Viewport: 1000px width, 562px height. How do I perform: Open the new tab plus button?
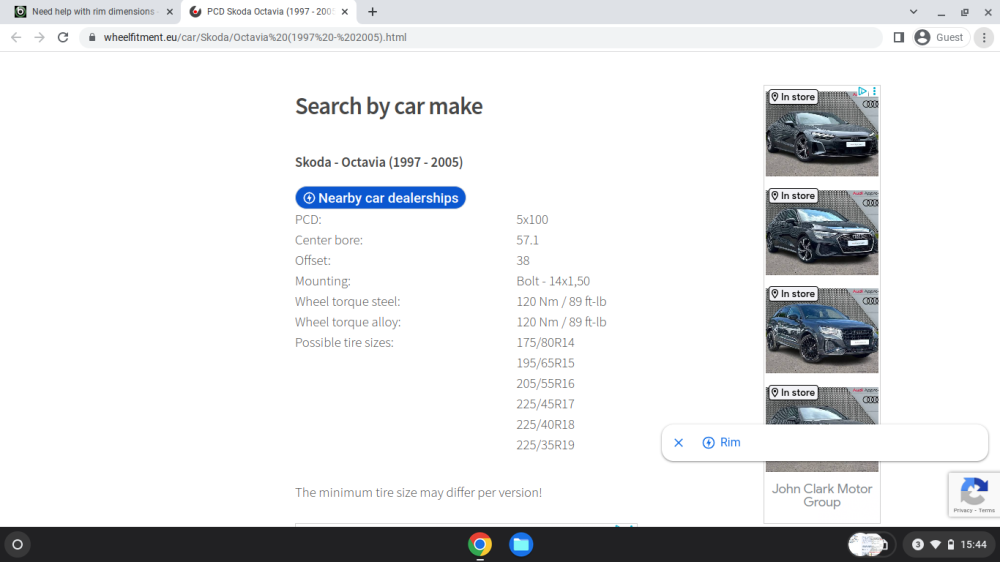click(372, 11)
